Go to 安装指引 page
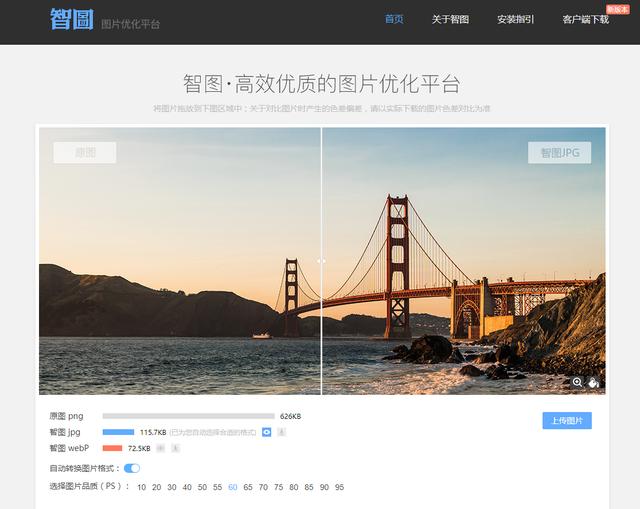 point(515,19)
